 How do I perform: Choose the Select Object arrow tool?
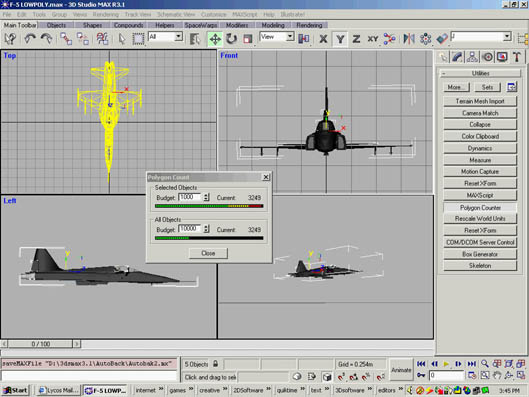[122, 39]
